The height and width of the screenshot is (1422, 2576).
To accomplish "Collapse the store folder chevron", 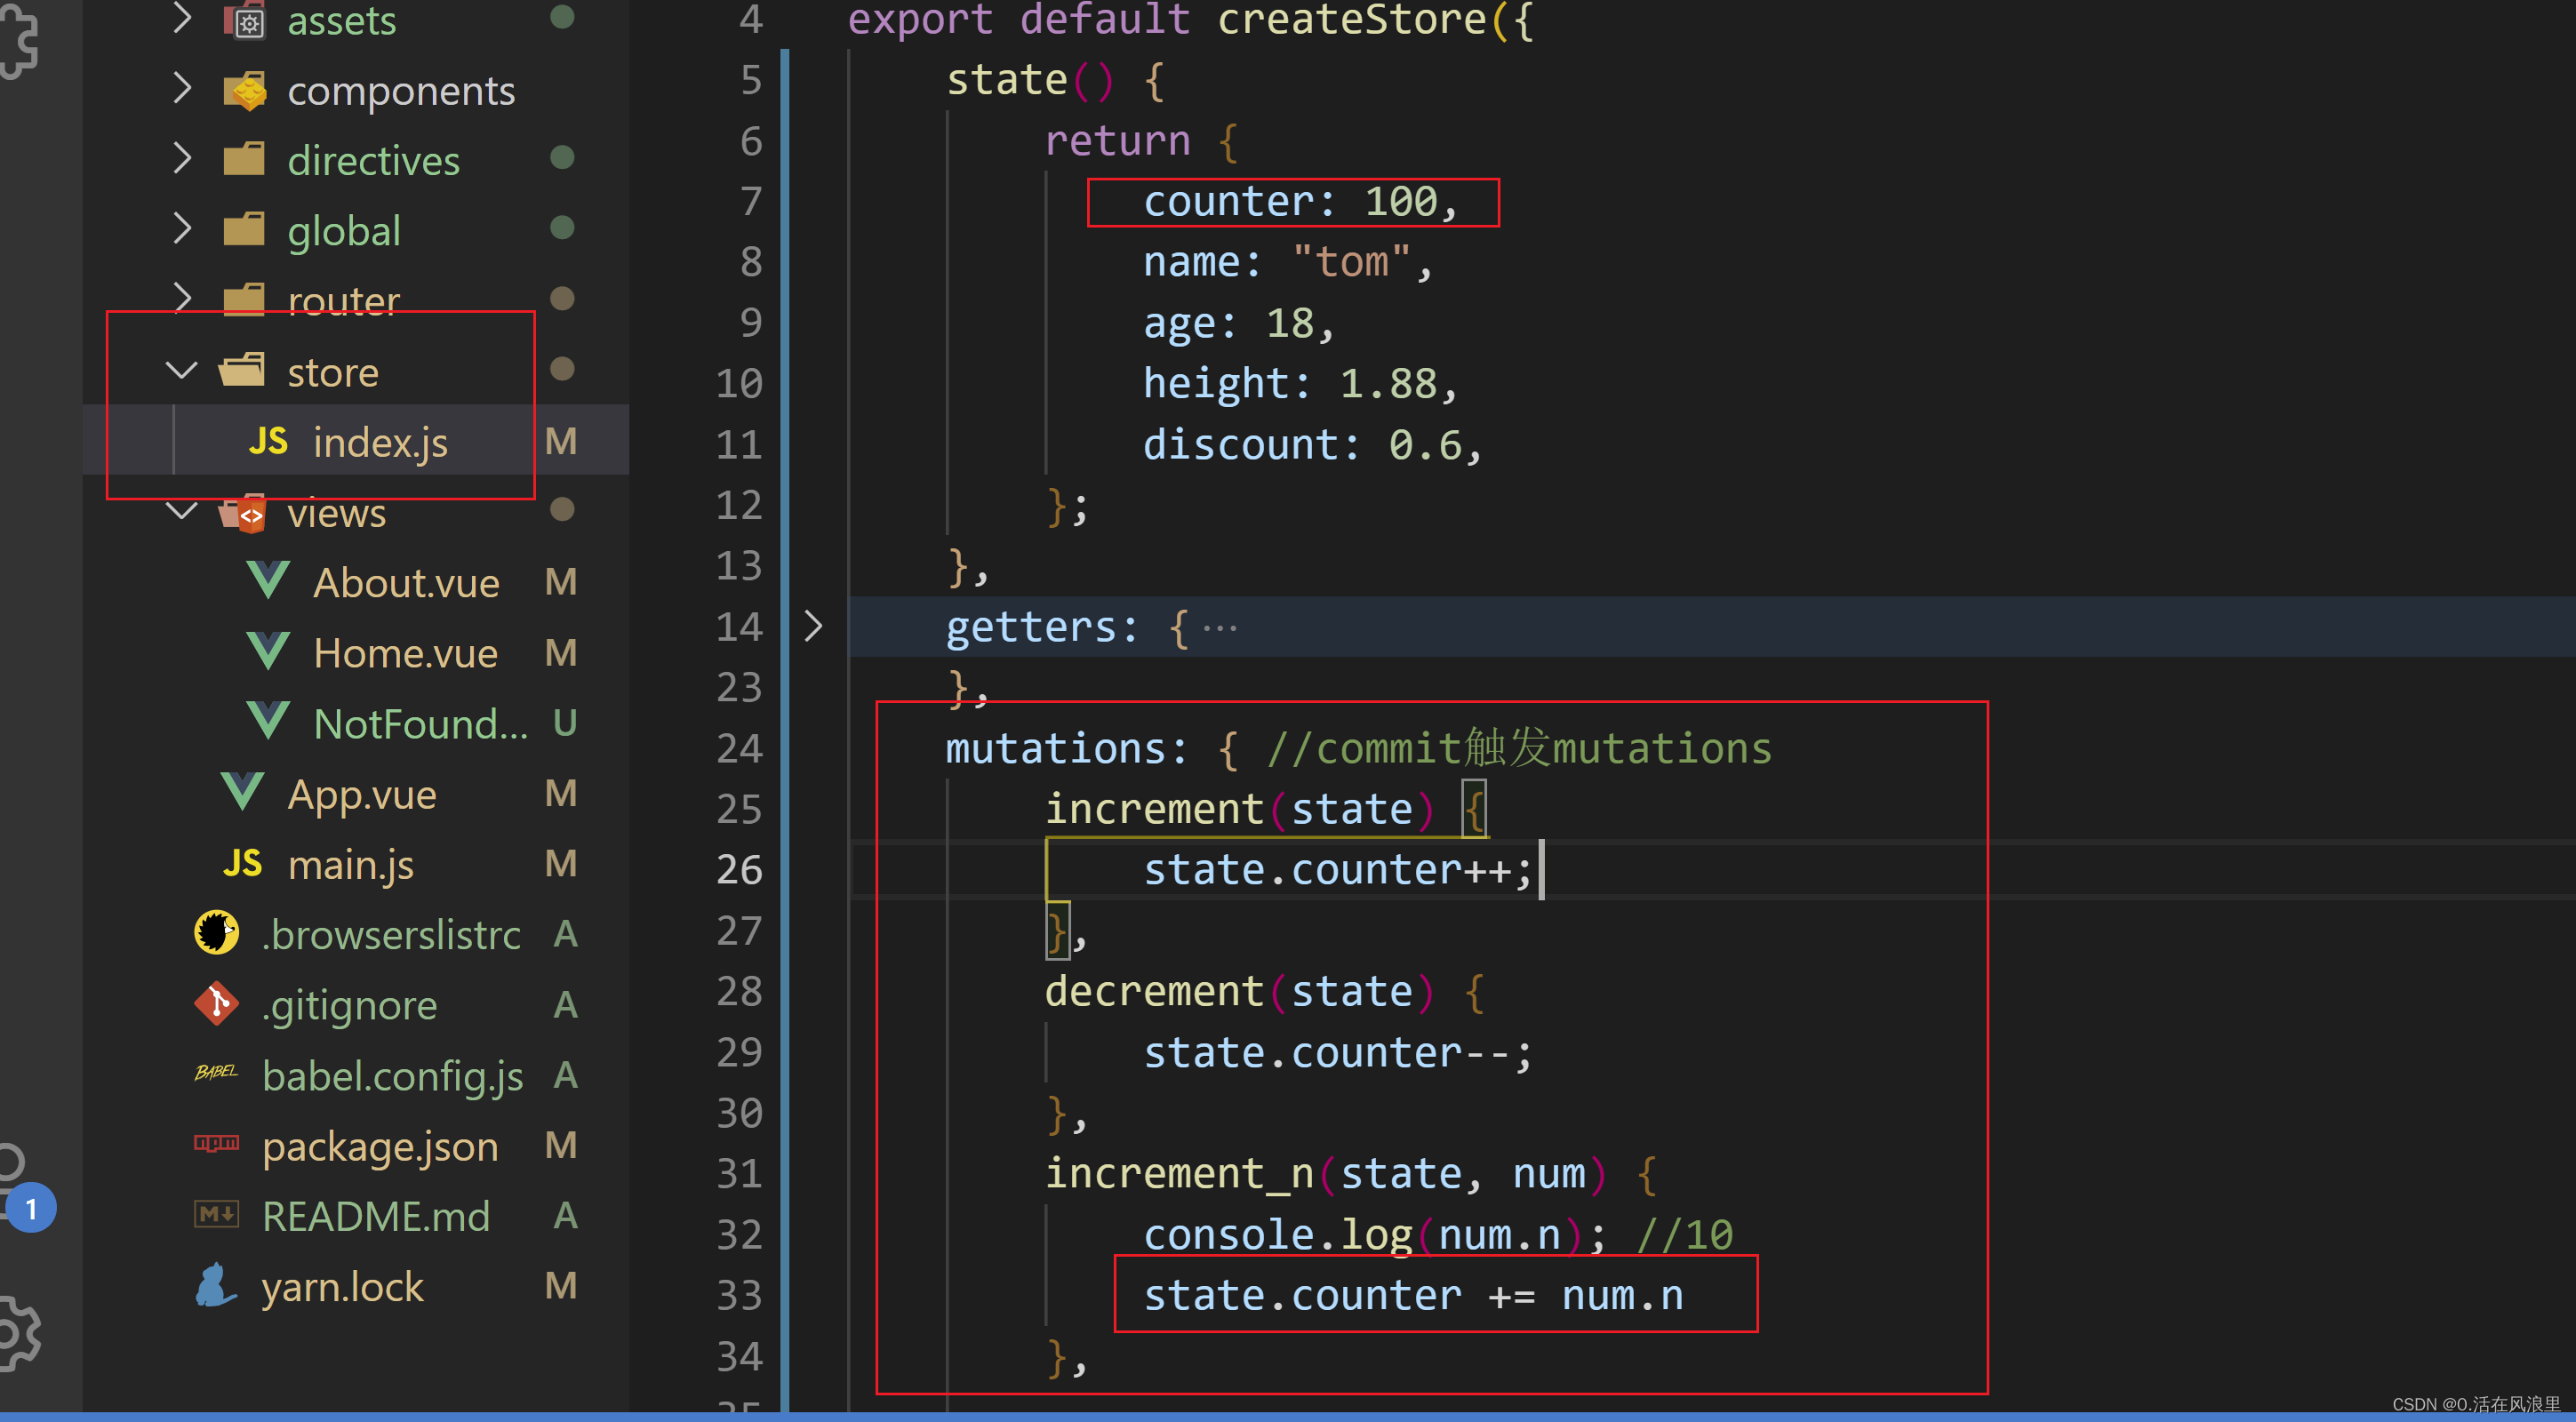I will (181, 371).
